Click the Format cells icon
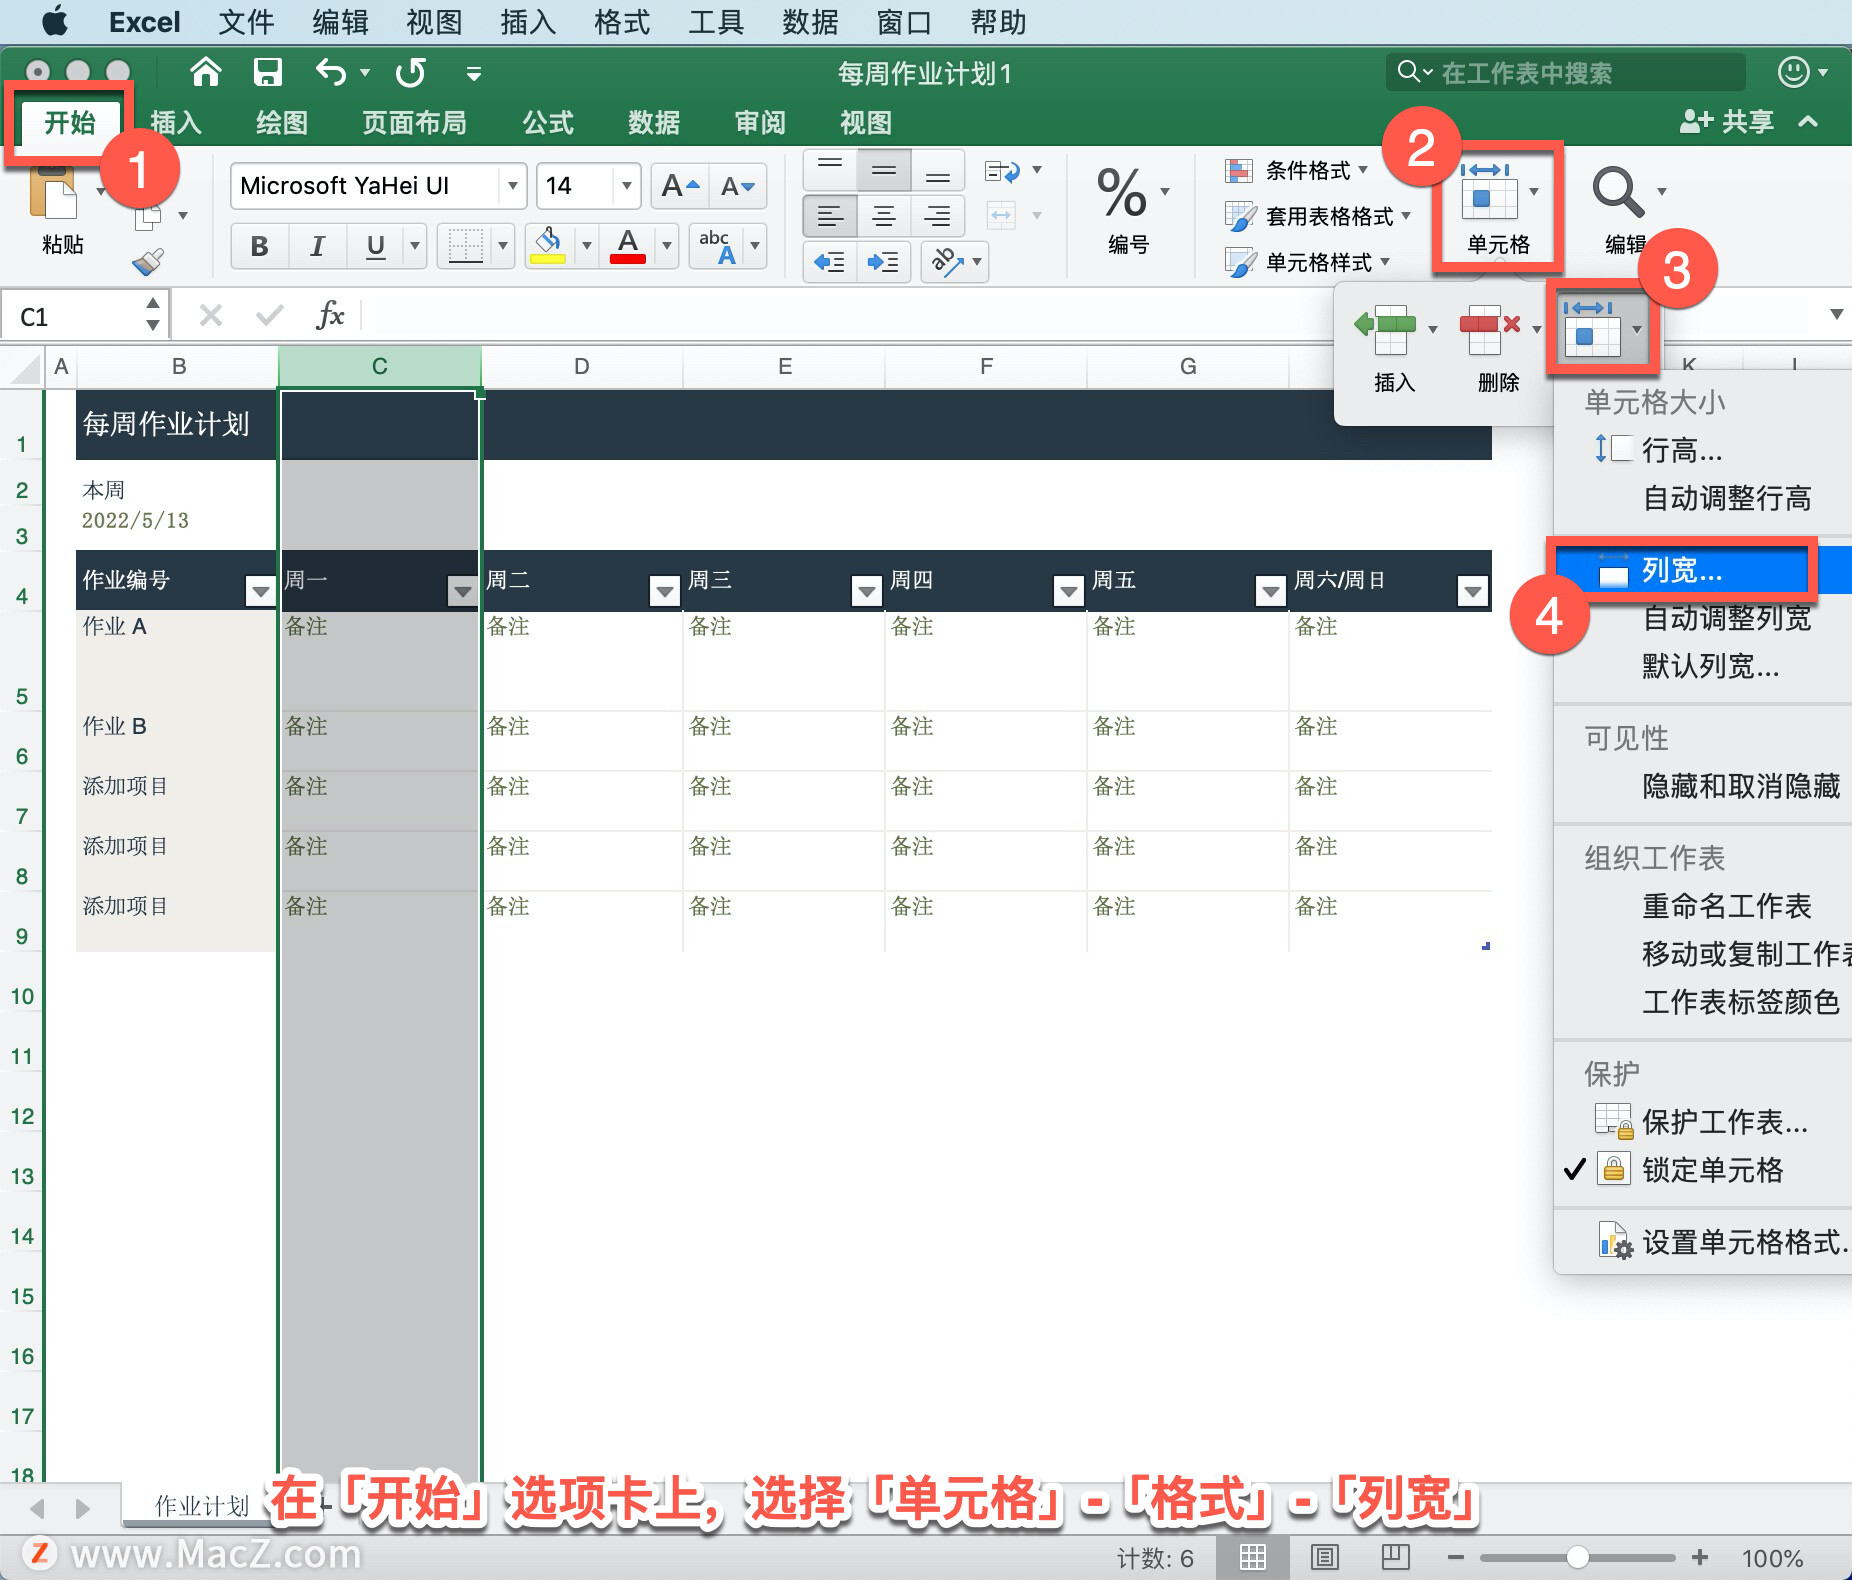Screen dimensions: 1852x1580 [x=1592, y=329]
